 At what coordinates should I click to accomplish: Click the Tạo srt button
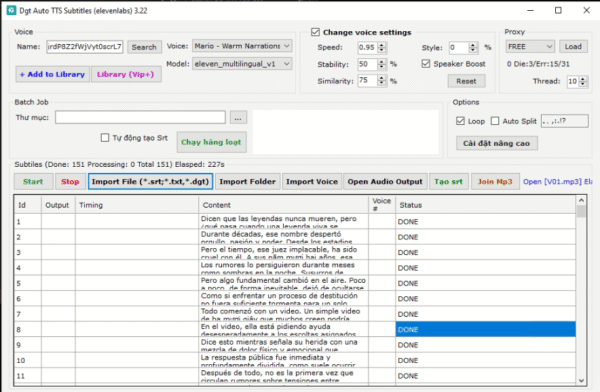pyautogui.click(x=448, y=181)
